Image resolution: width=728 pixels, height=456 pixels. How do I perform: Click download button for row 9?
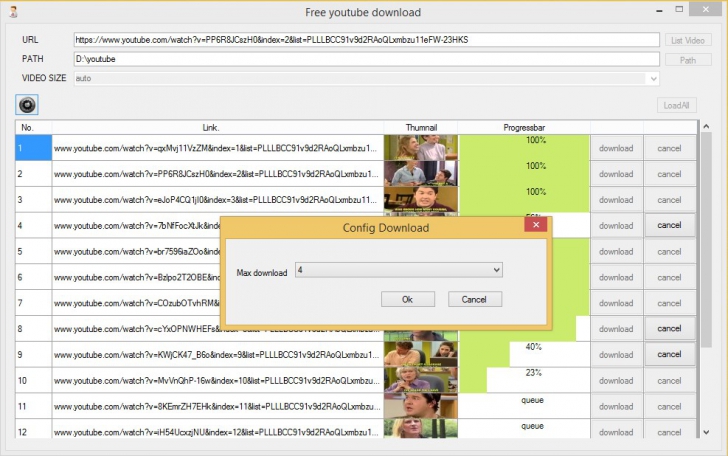(x=616, y=355)
